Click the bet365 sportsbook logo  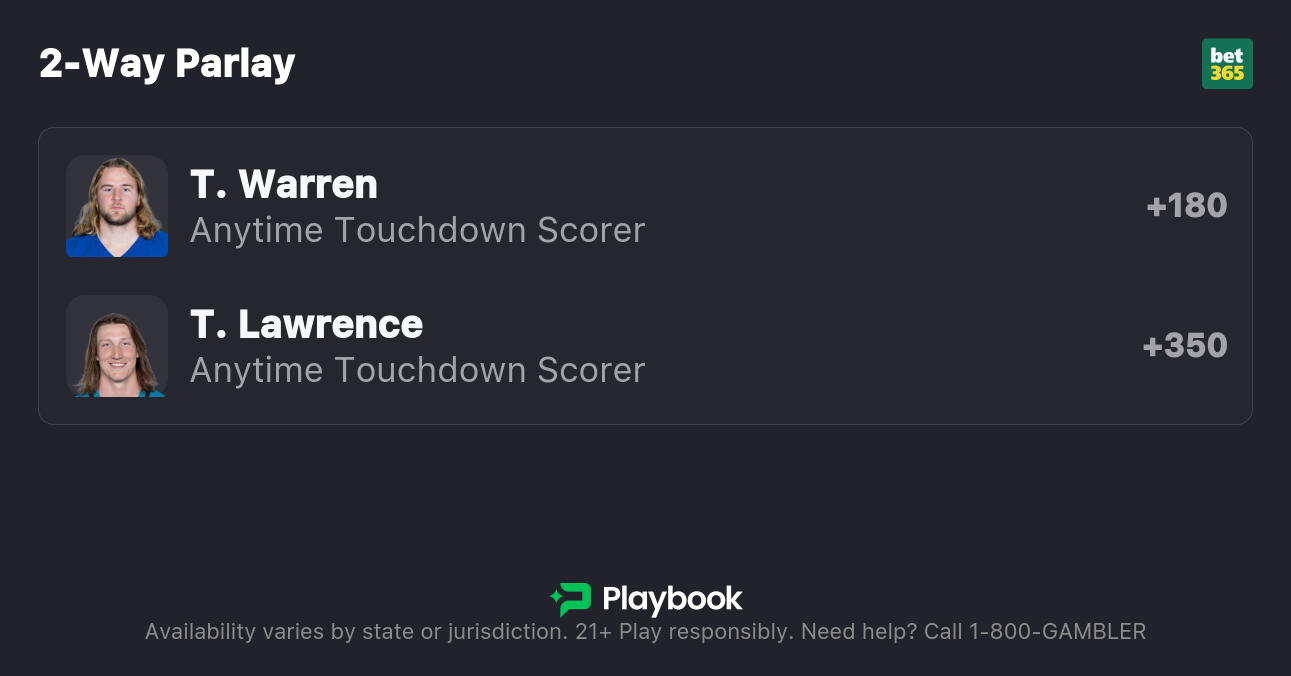coord(1227,64)
